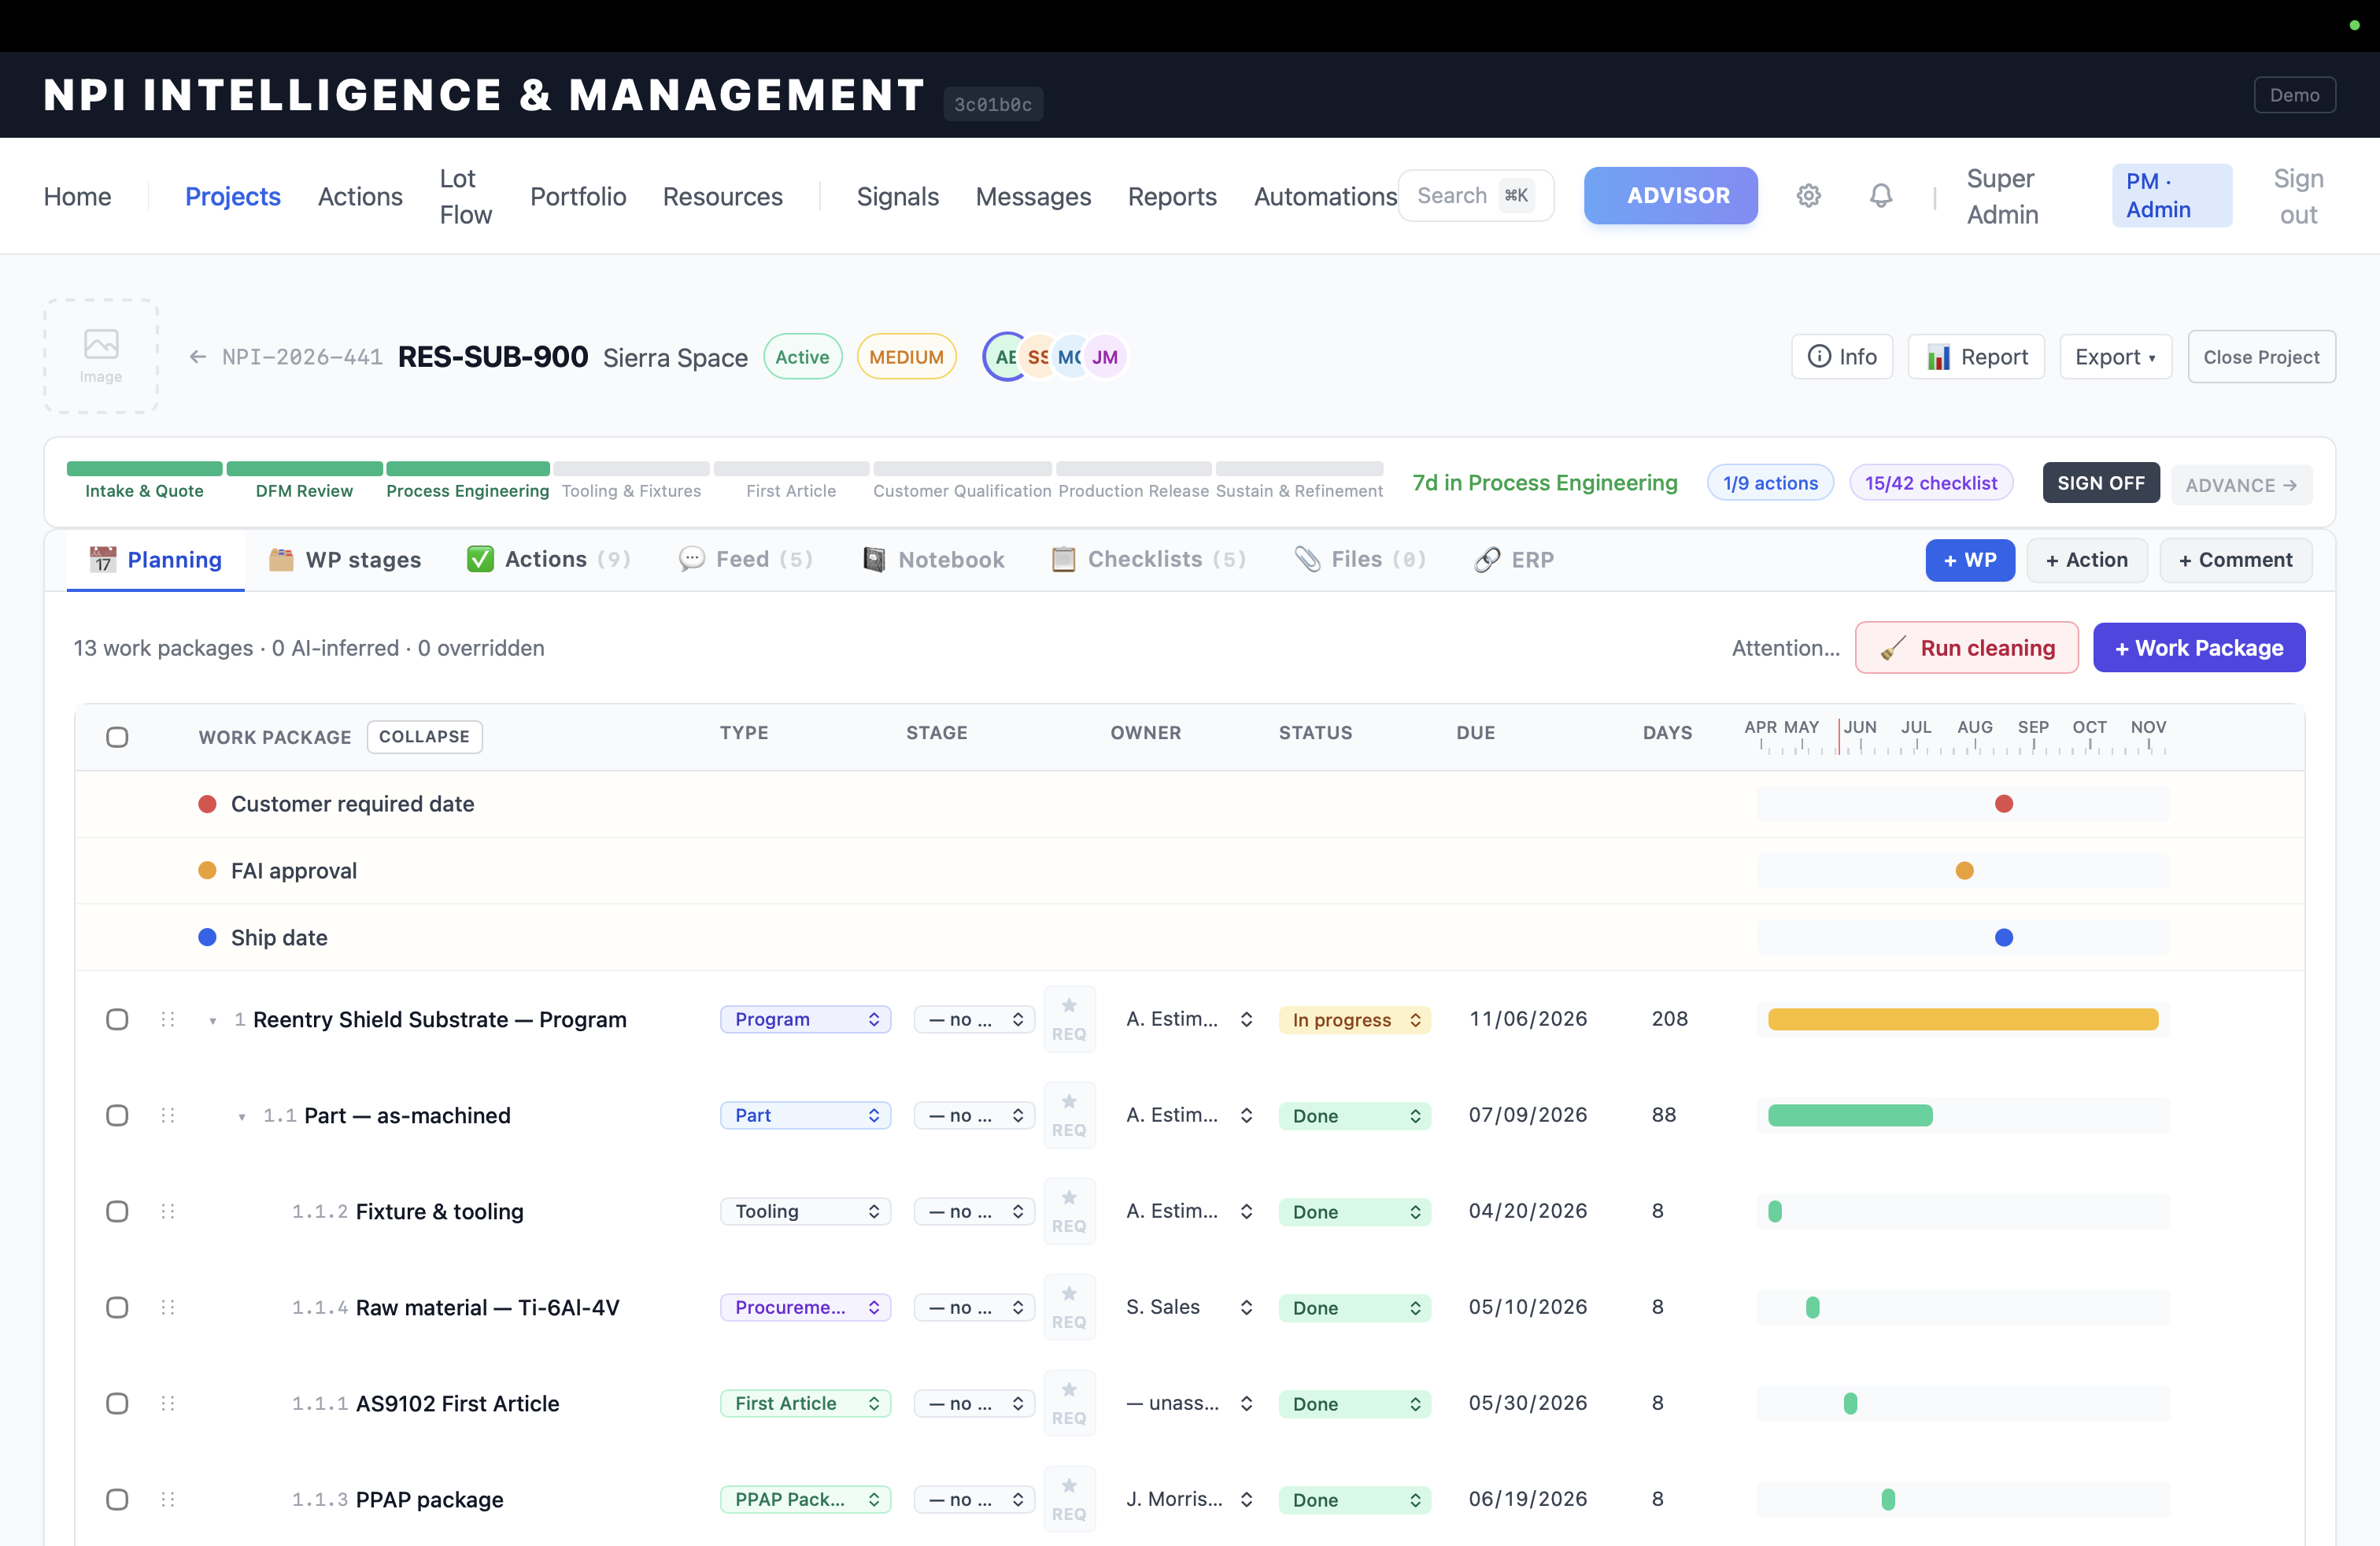Viewport: 2380px width, 1546px height.
Task: Open stage dropdown for PPAP package row
Action: coord(974,1499)
